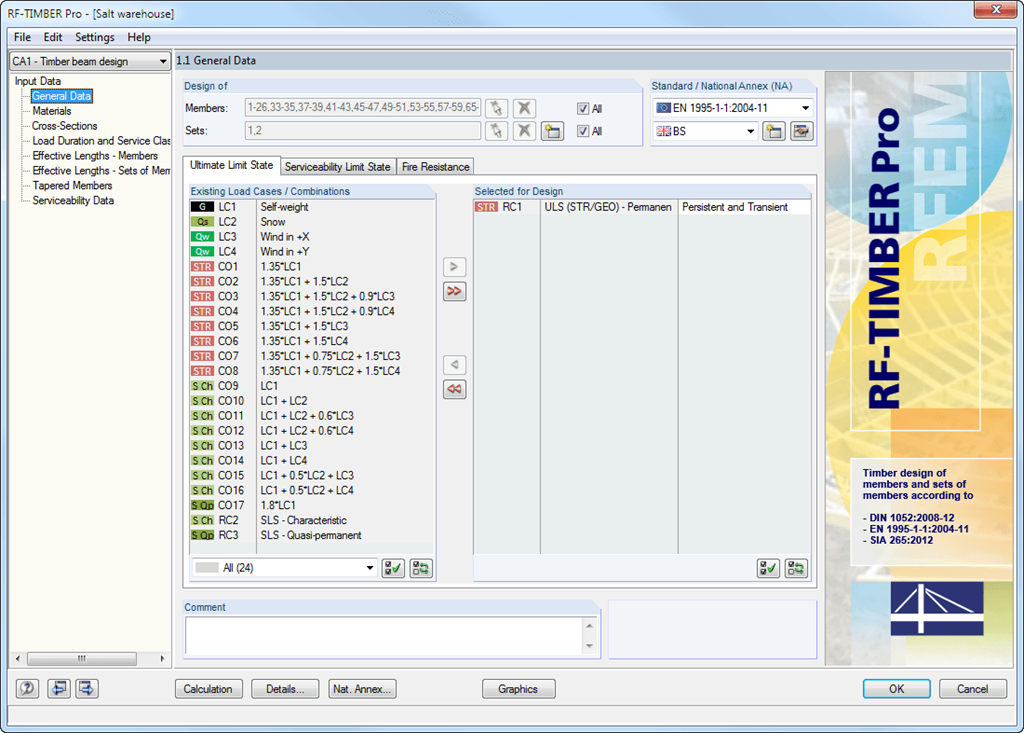Select Tapered Members tree item
Viewport: 1024px width, 733px height.
(72, 186)
